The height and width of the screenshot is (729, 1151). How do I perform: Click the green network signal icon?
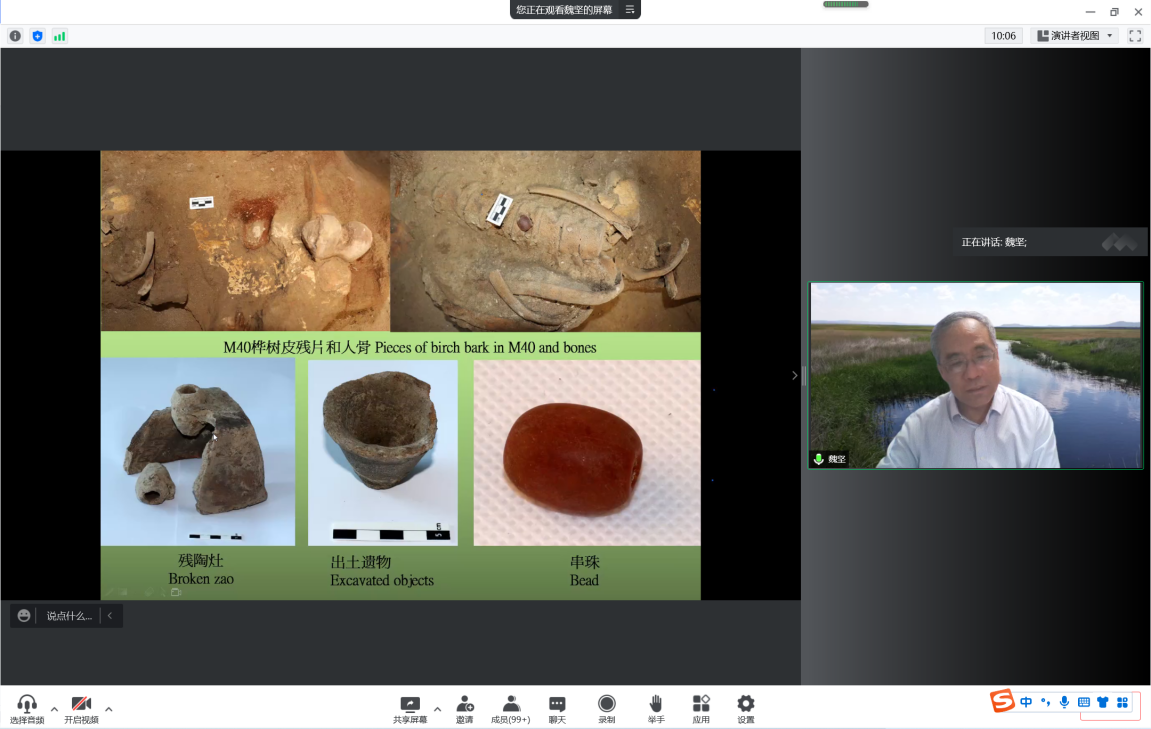tap(59, 36)
